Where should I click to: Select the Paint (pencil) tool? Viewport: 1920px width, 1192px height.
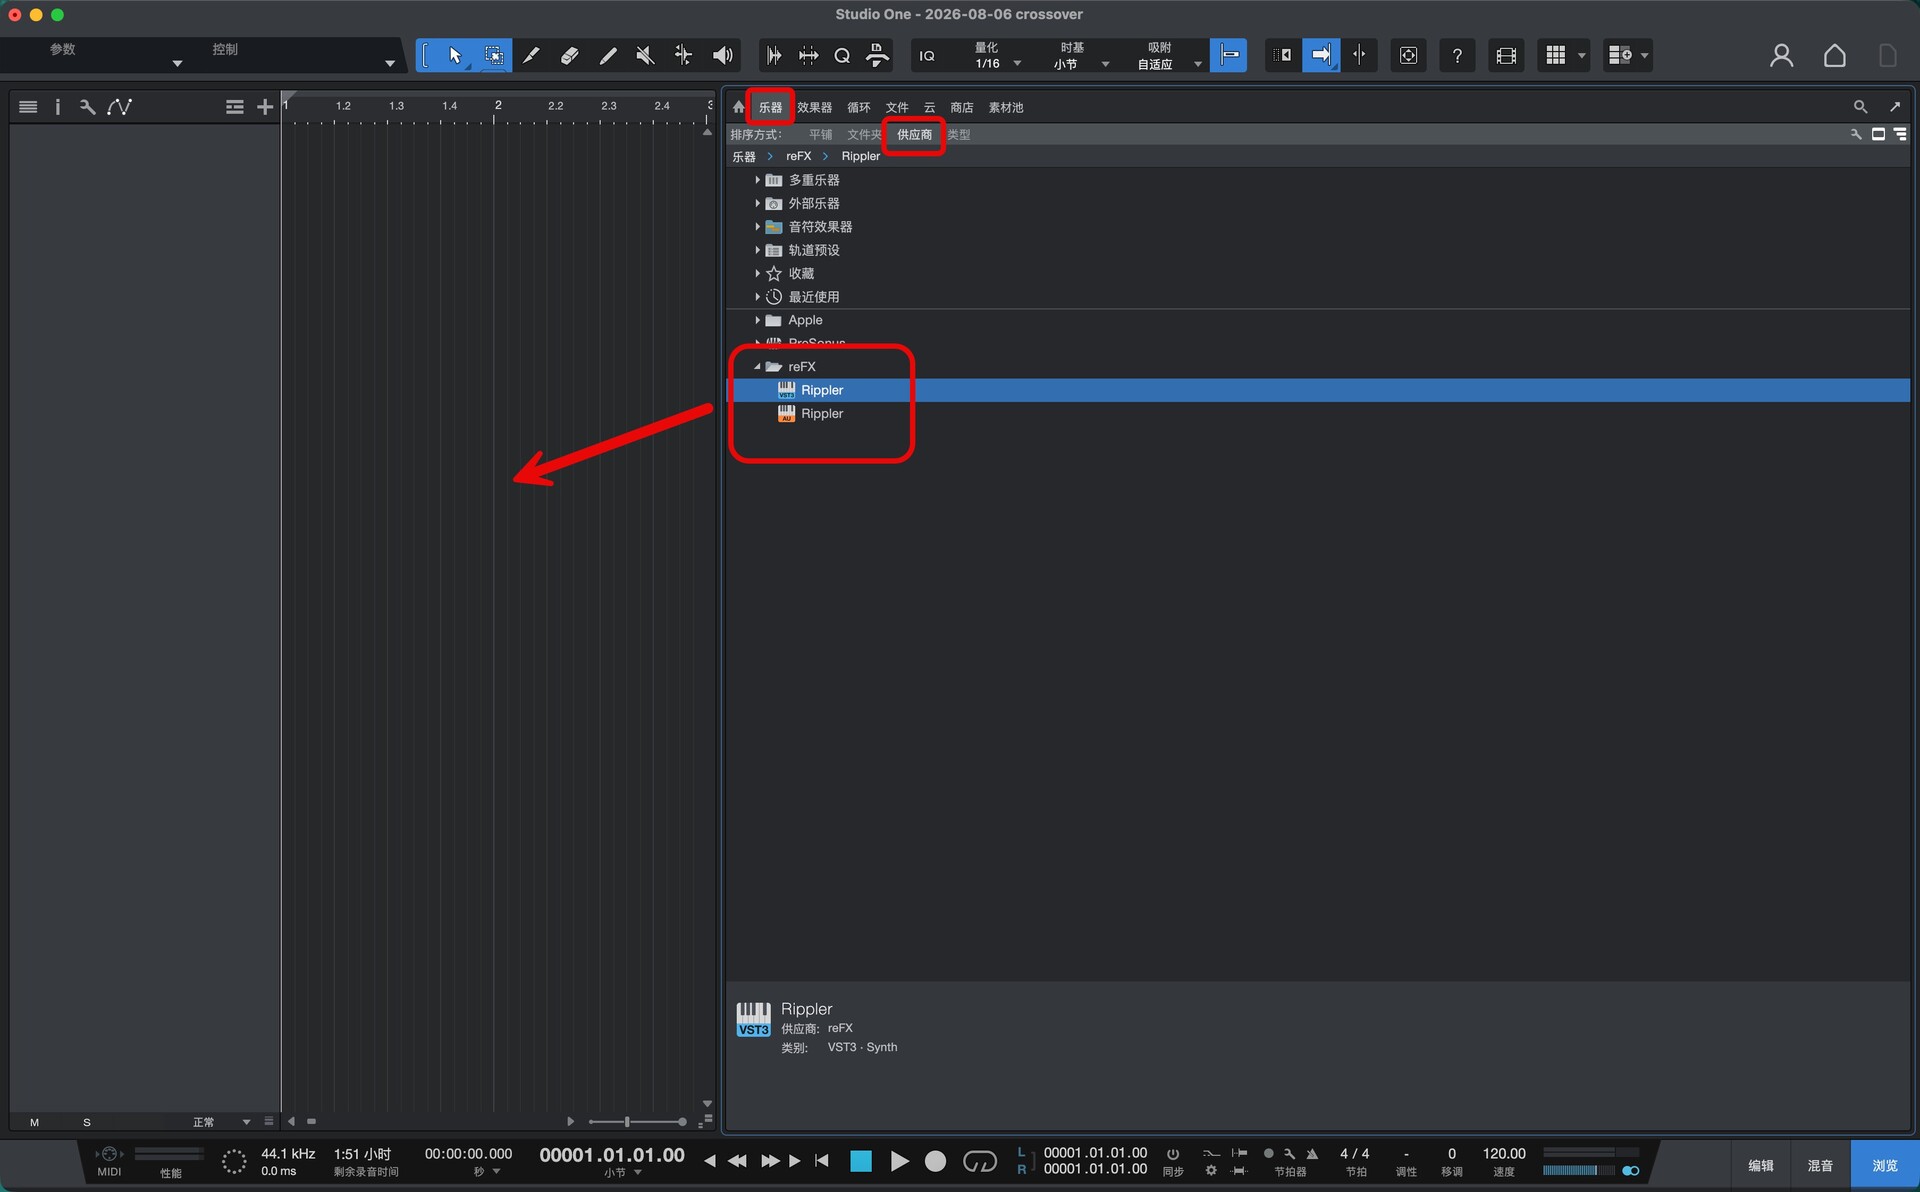607,55
